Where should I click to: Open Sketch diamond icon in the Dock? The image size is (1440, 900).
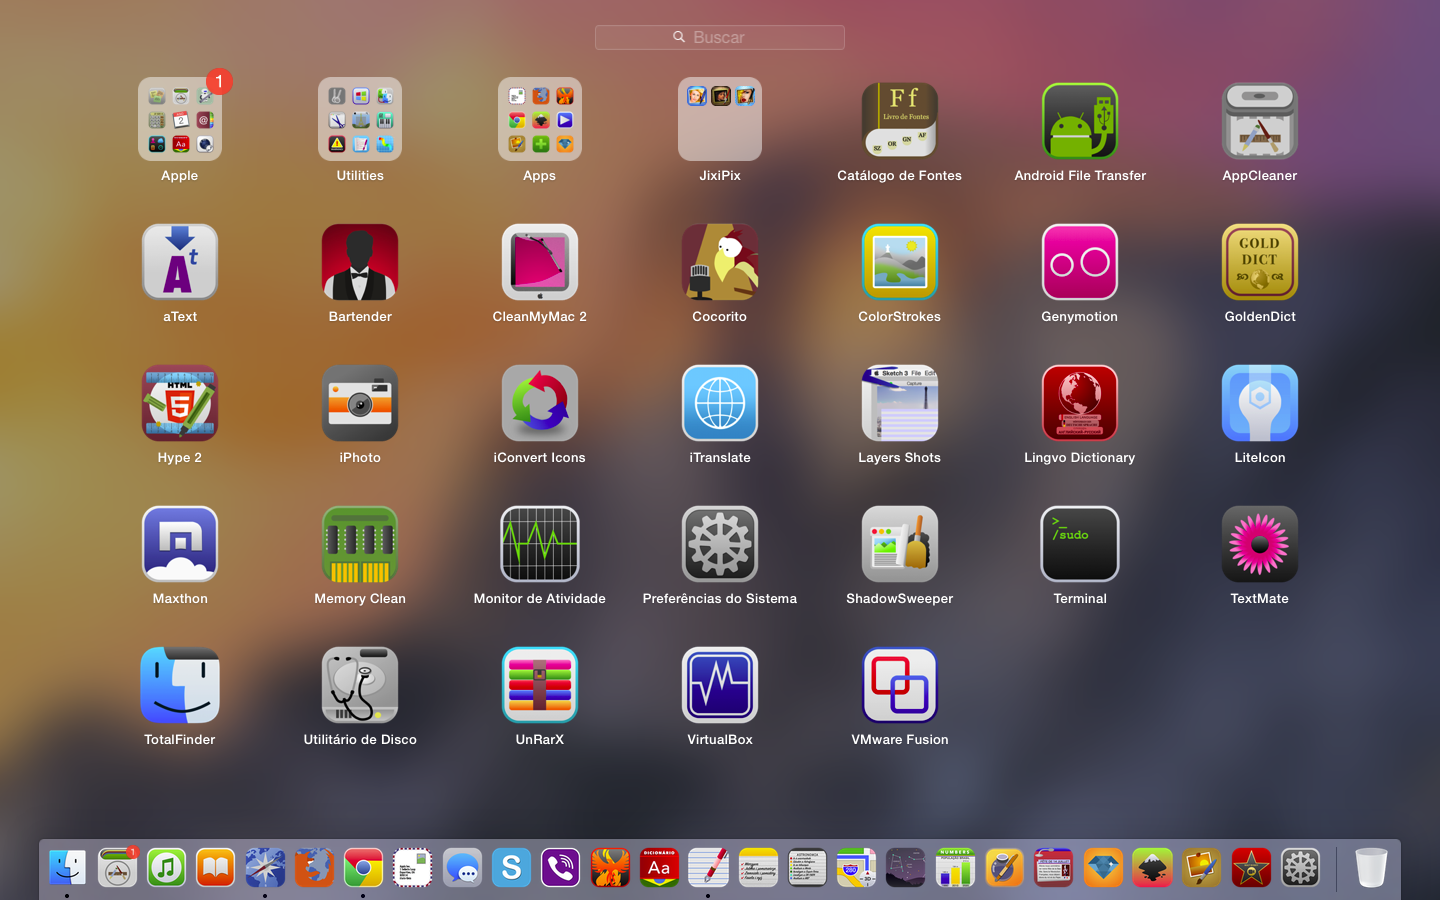[x=1103, y=868]
